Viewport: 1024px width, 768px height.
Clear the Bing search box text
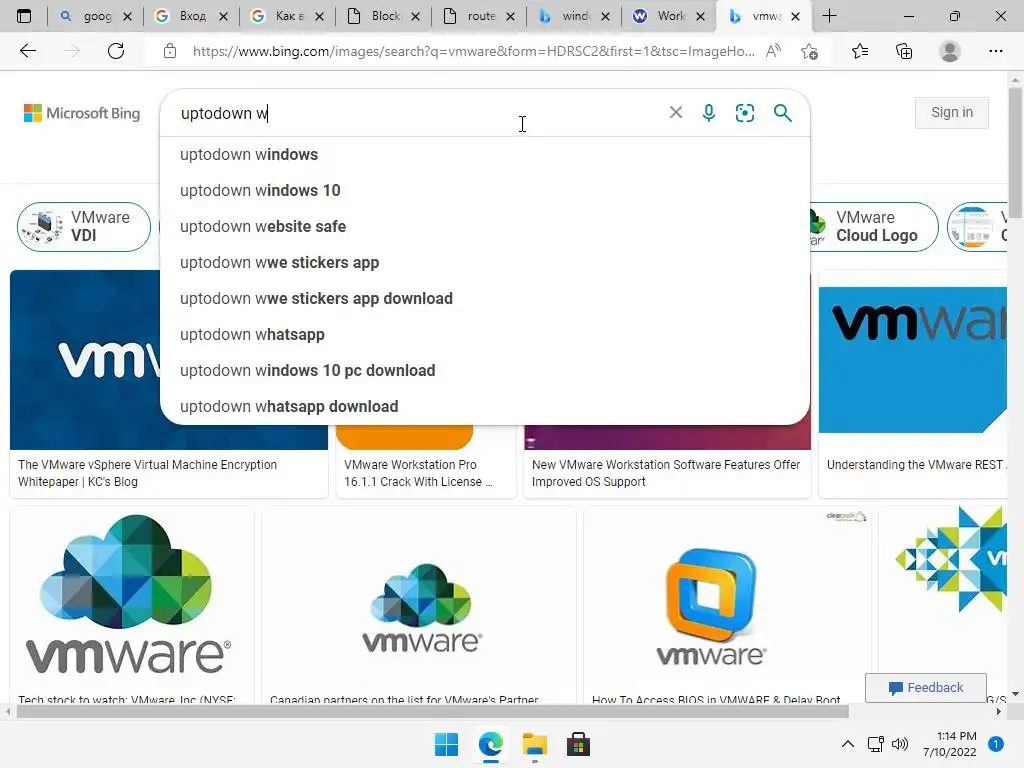click(x=676, y=112)
